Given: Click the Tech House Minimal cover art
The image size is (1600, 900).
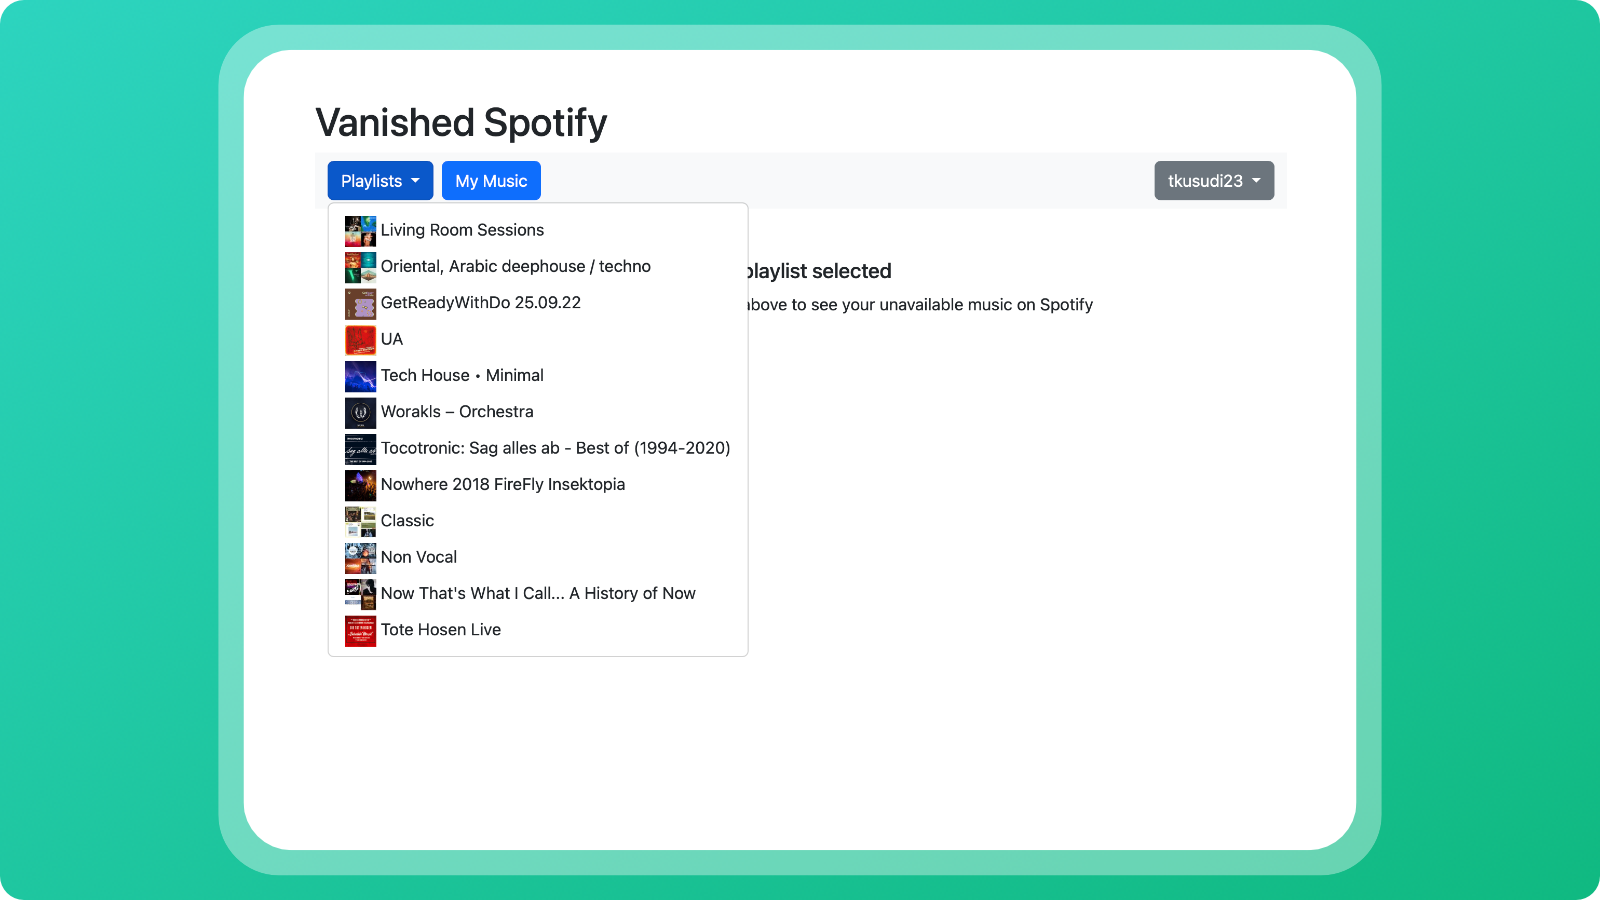Looking at the screenshot, I should click(360, 376).
